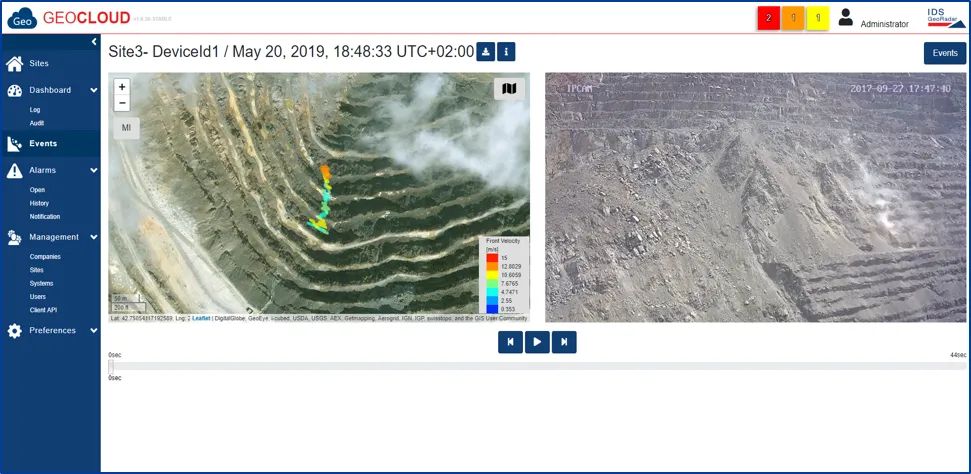Click the download icon next to the title
The width and height of the screenshot is (971, 474).
tap(486, 52)
